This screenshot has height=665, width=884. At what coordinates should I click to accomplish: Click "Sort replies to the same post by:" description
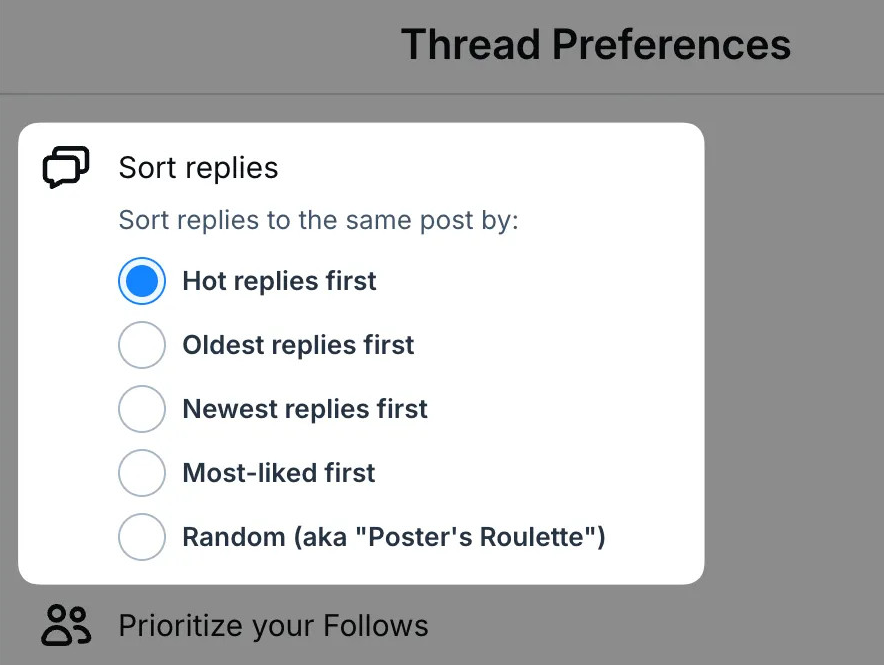318,220
